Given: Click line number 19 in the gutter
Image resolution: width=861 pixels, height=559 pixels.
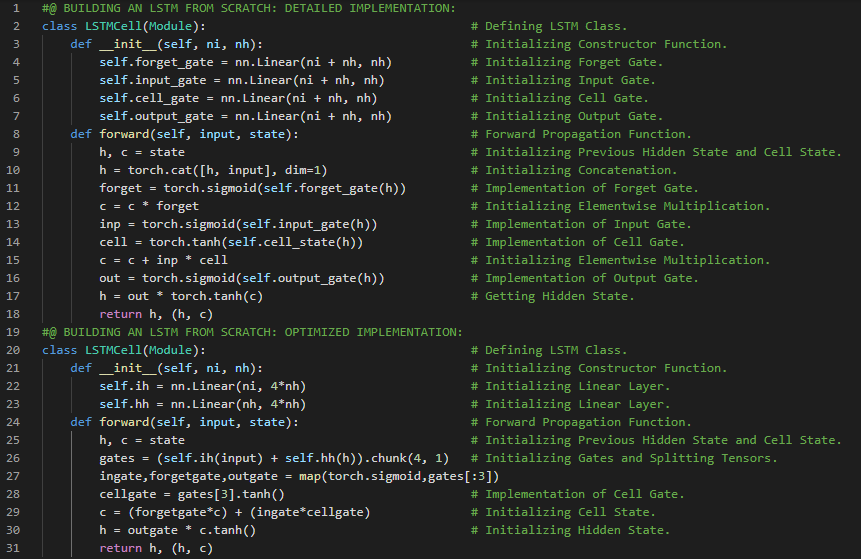Looking at the screenshot, I should click(14, 332).
